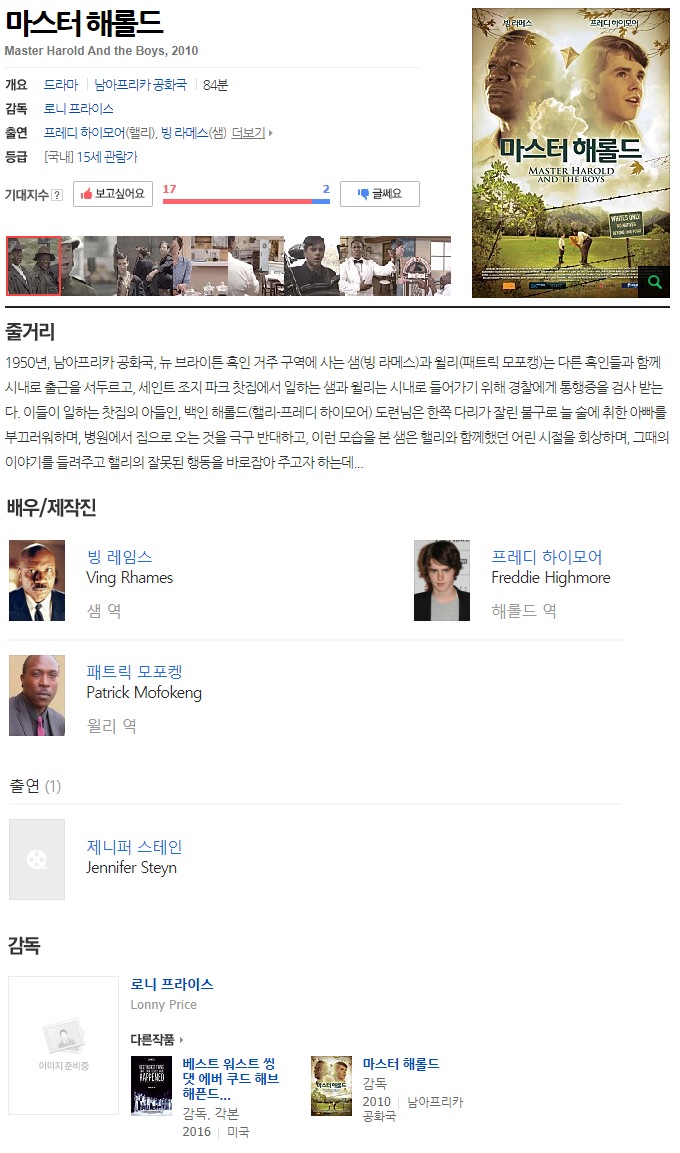Screen dimensions: 680x1153
Task: Open 제니퍼 스테인 name link
Action: pyautogui.click(x=135, y=846)
